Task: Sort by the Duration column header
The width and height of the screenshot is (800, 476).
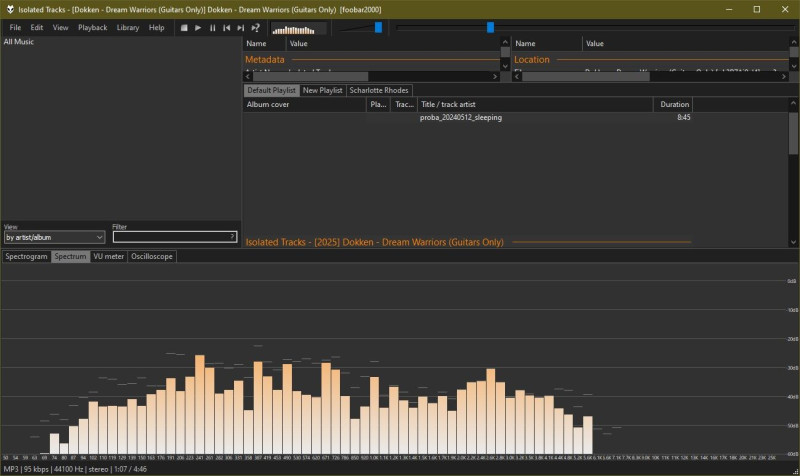Action: click(673, 105)
